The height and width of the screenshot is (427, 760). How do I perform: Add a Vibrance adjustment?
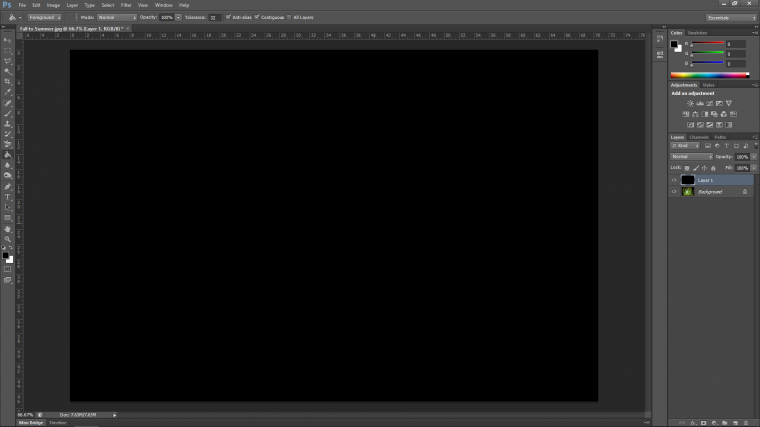[728, 103]
